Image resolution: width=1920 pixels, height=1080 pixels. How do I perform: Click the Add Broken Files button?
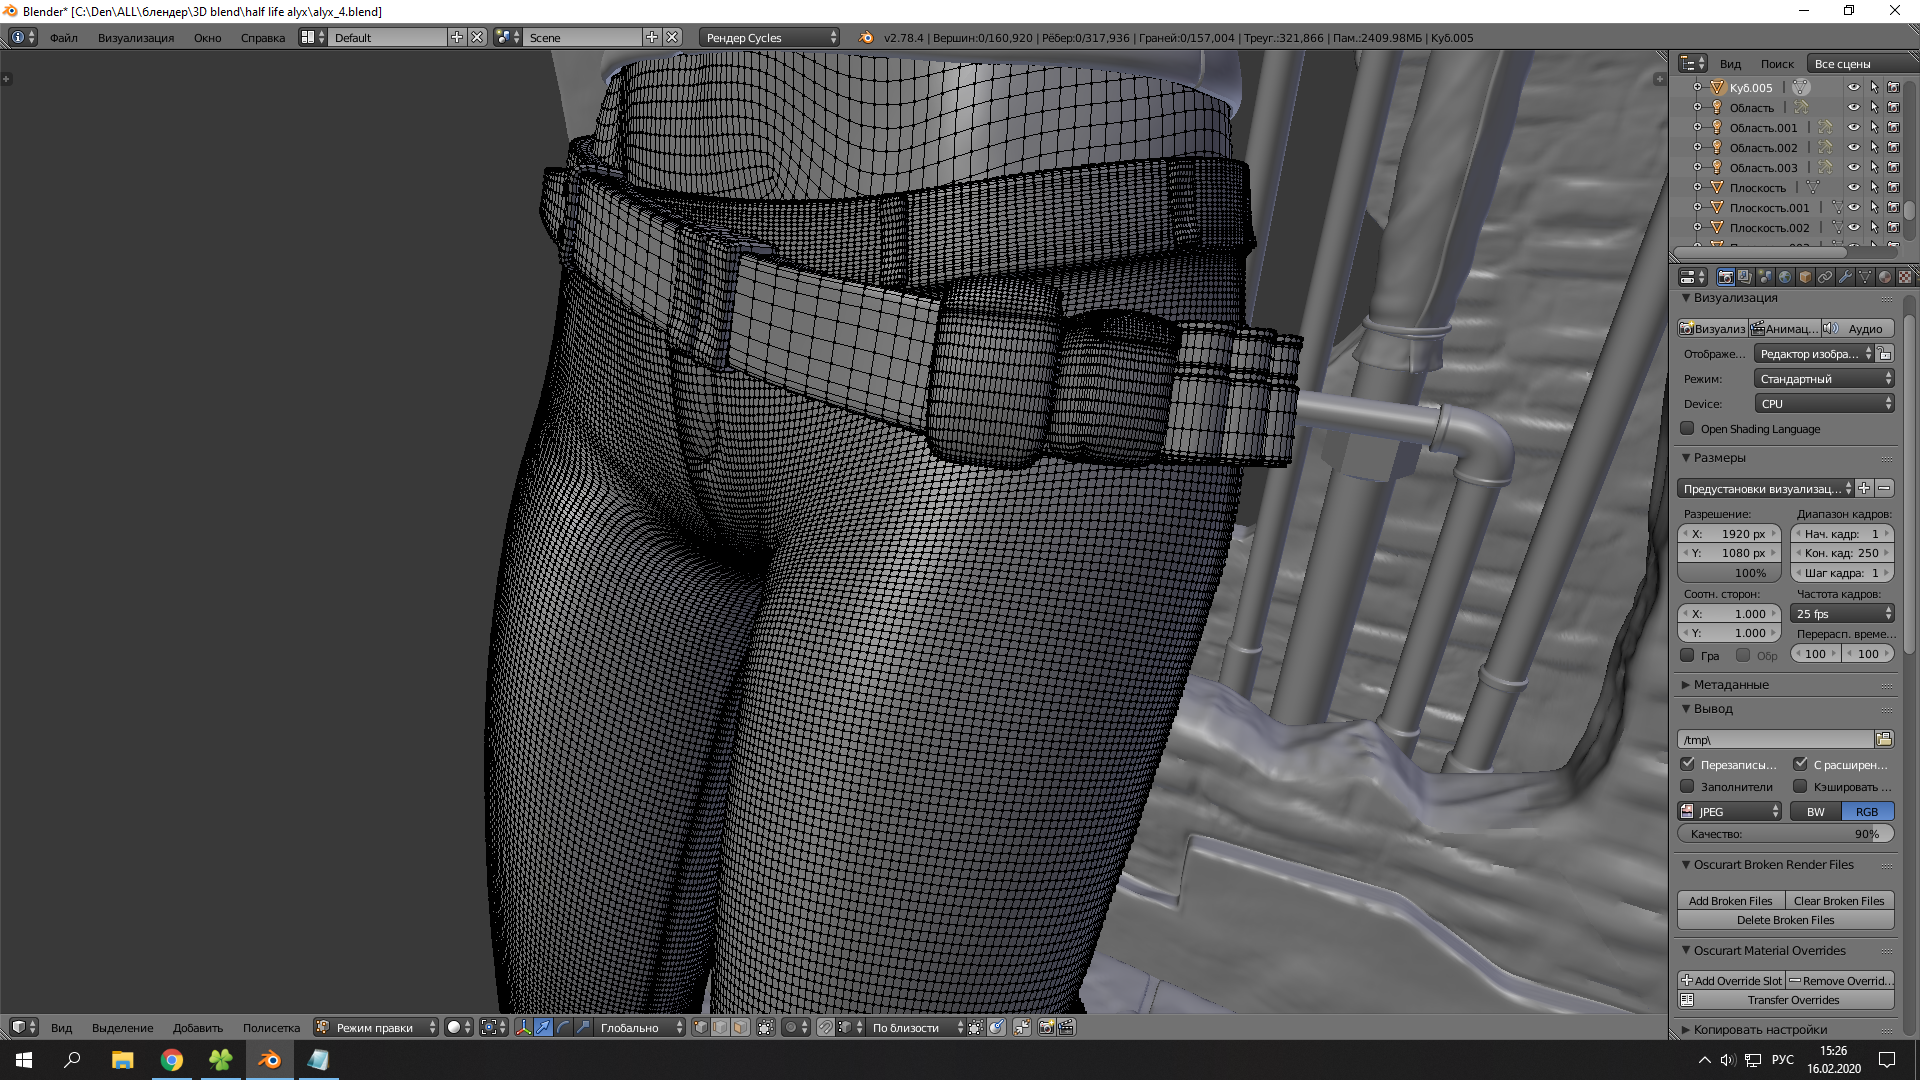point(1730,901)
